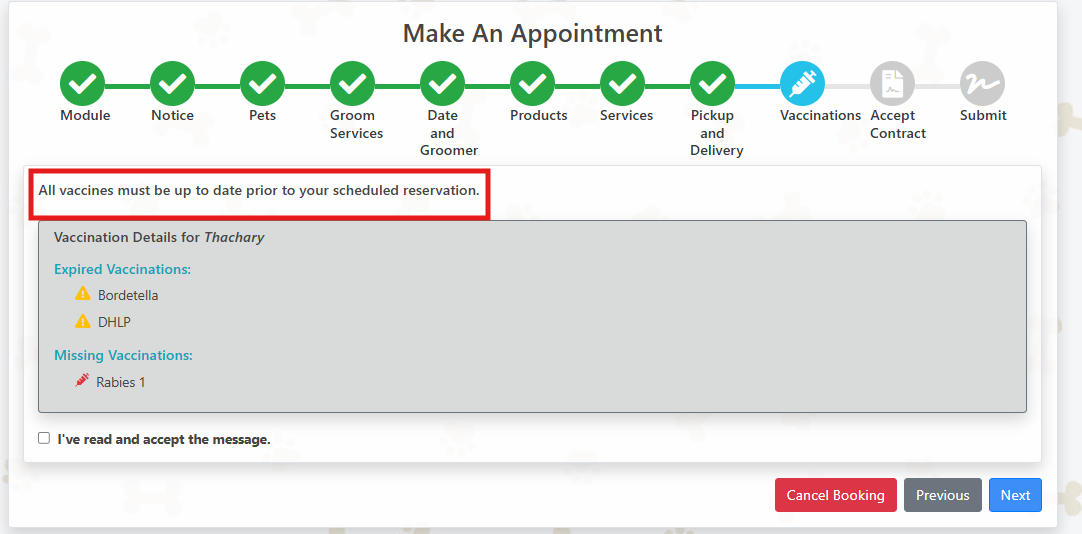Viewport: 1082px width, 534px height.
Task: Return to the Services step icon
Action: [623, 84]
